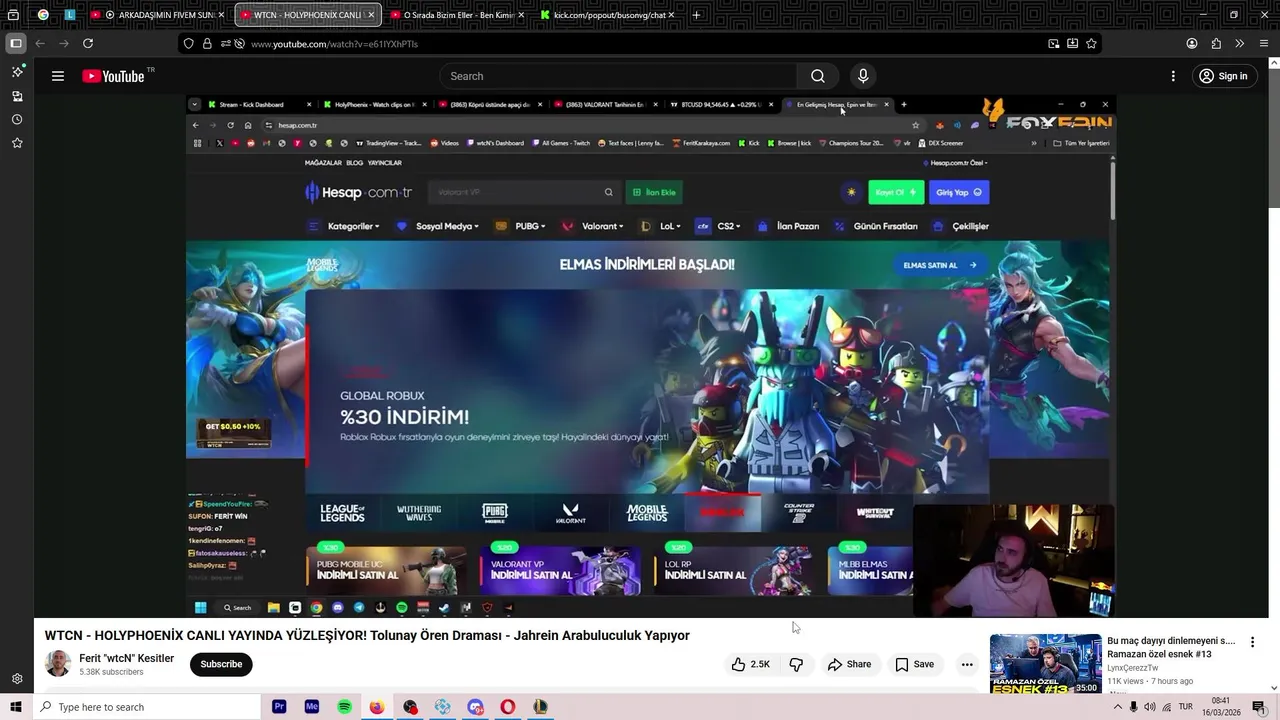Click the Sign in button
This screenshot has height=720, width=1280.
pyautogui.click(x=1223, y=76)
